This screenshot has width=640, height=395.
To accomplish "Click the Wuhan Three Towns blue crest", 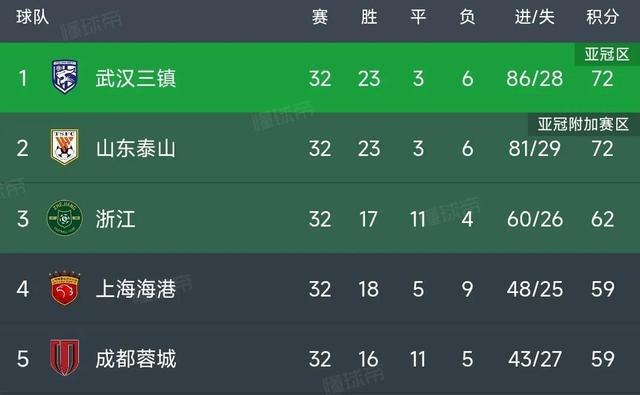I will 64,77.
